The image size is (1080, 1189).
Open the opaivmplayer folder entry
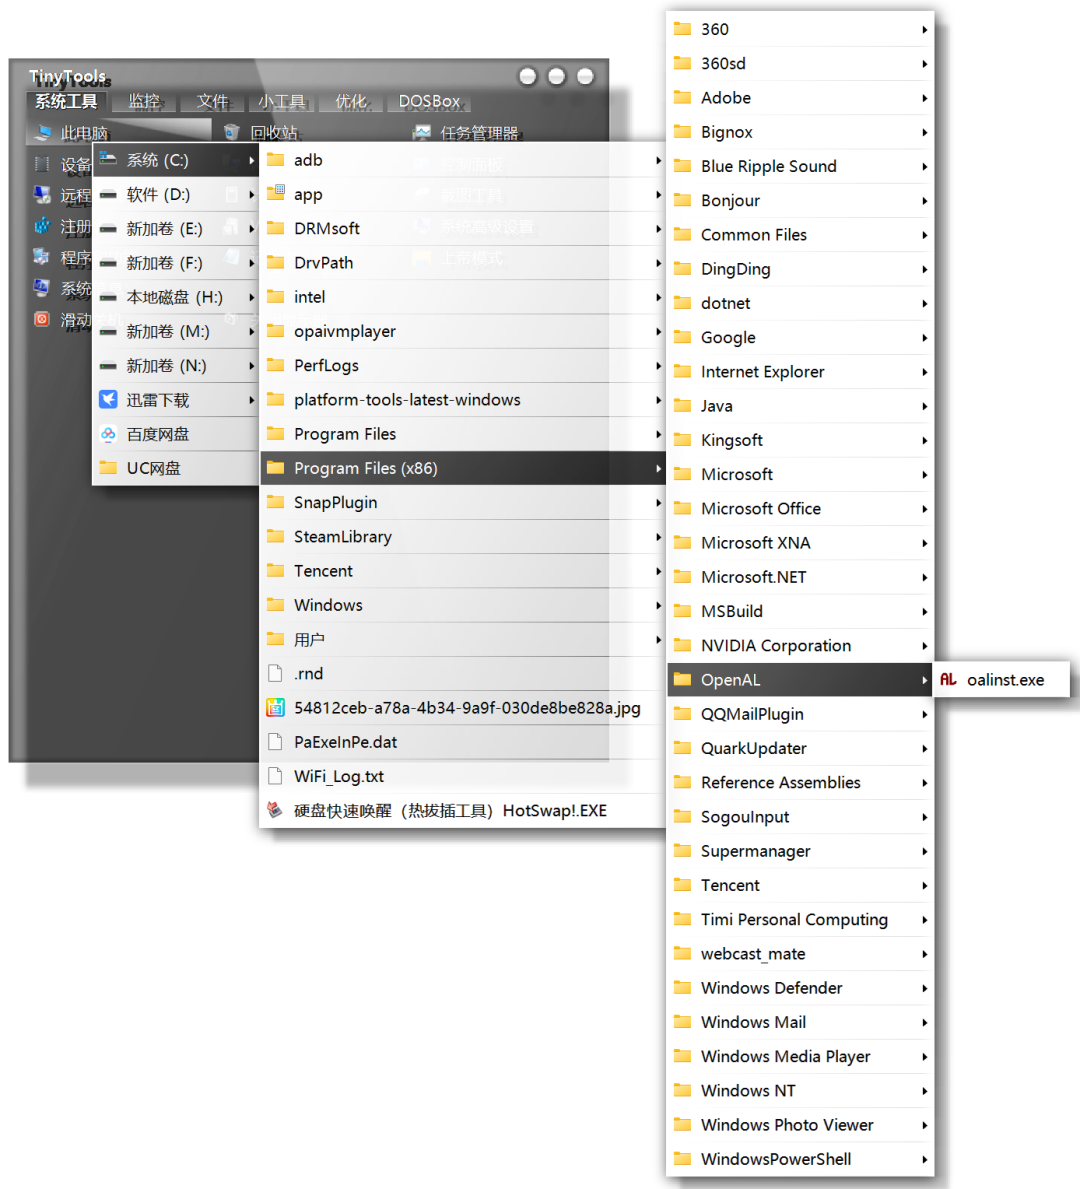click(x=463, y=331)
